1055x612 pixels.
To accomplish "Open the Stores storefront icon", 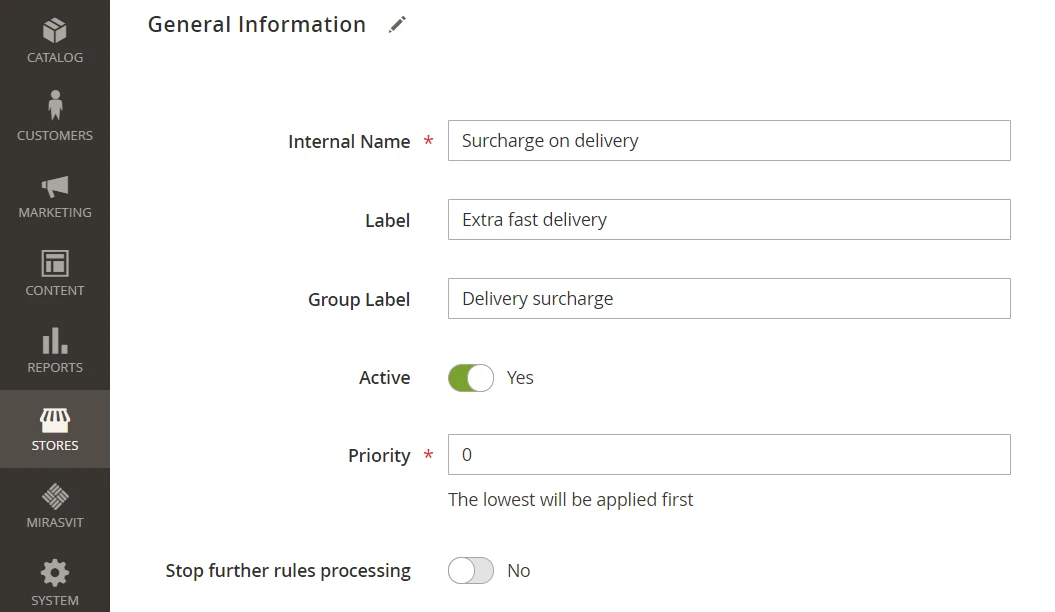I will pyautogui.click(x=55, y=419).
